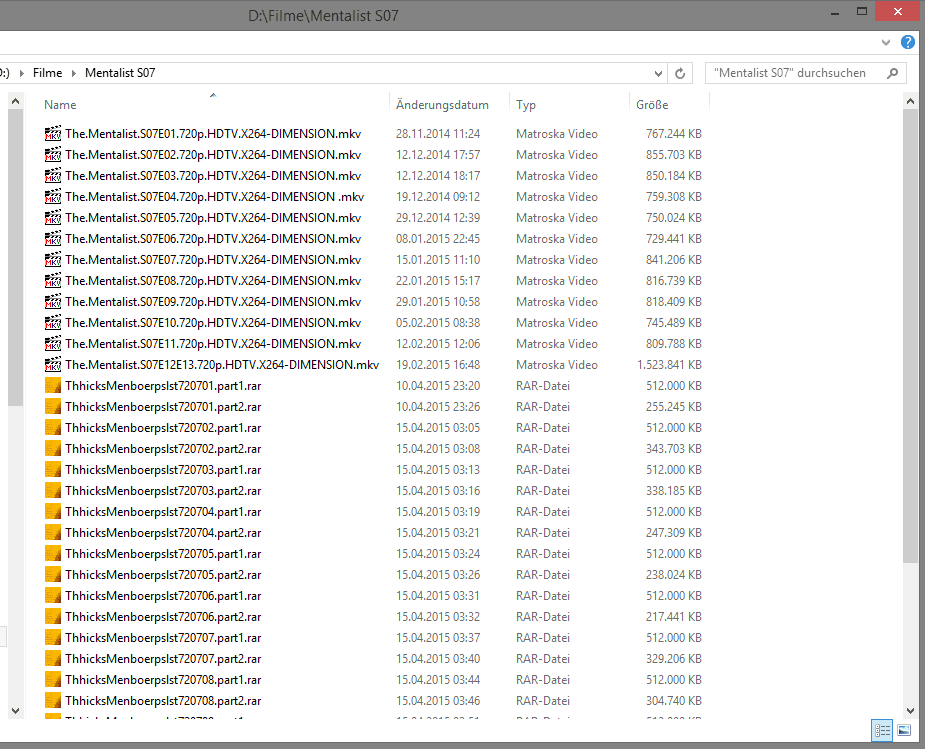The height and width of the screenshot is (749, 925).
Task: Expand the breadcrumb arrow before Filme
Action: 22,73
